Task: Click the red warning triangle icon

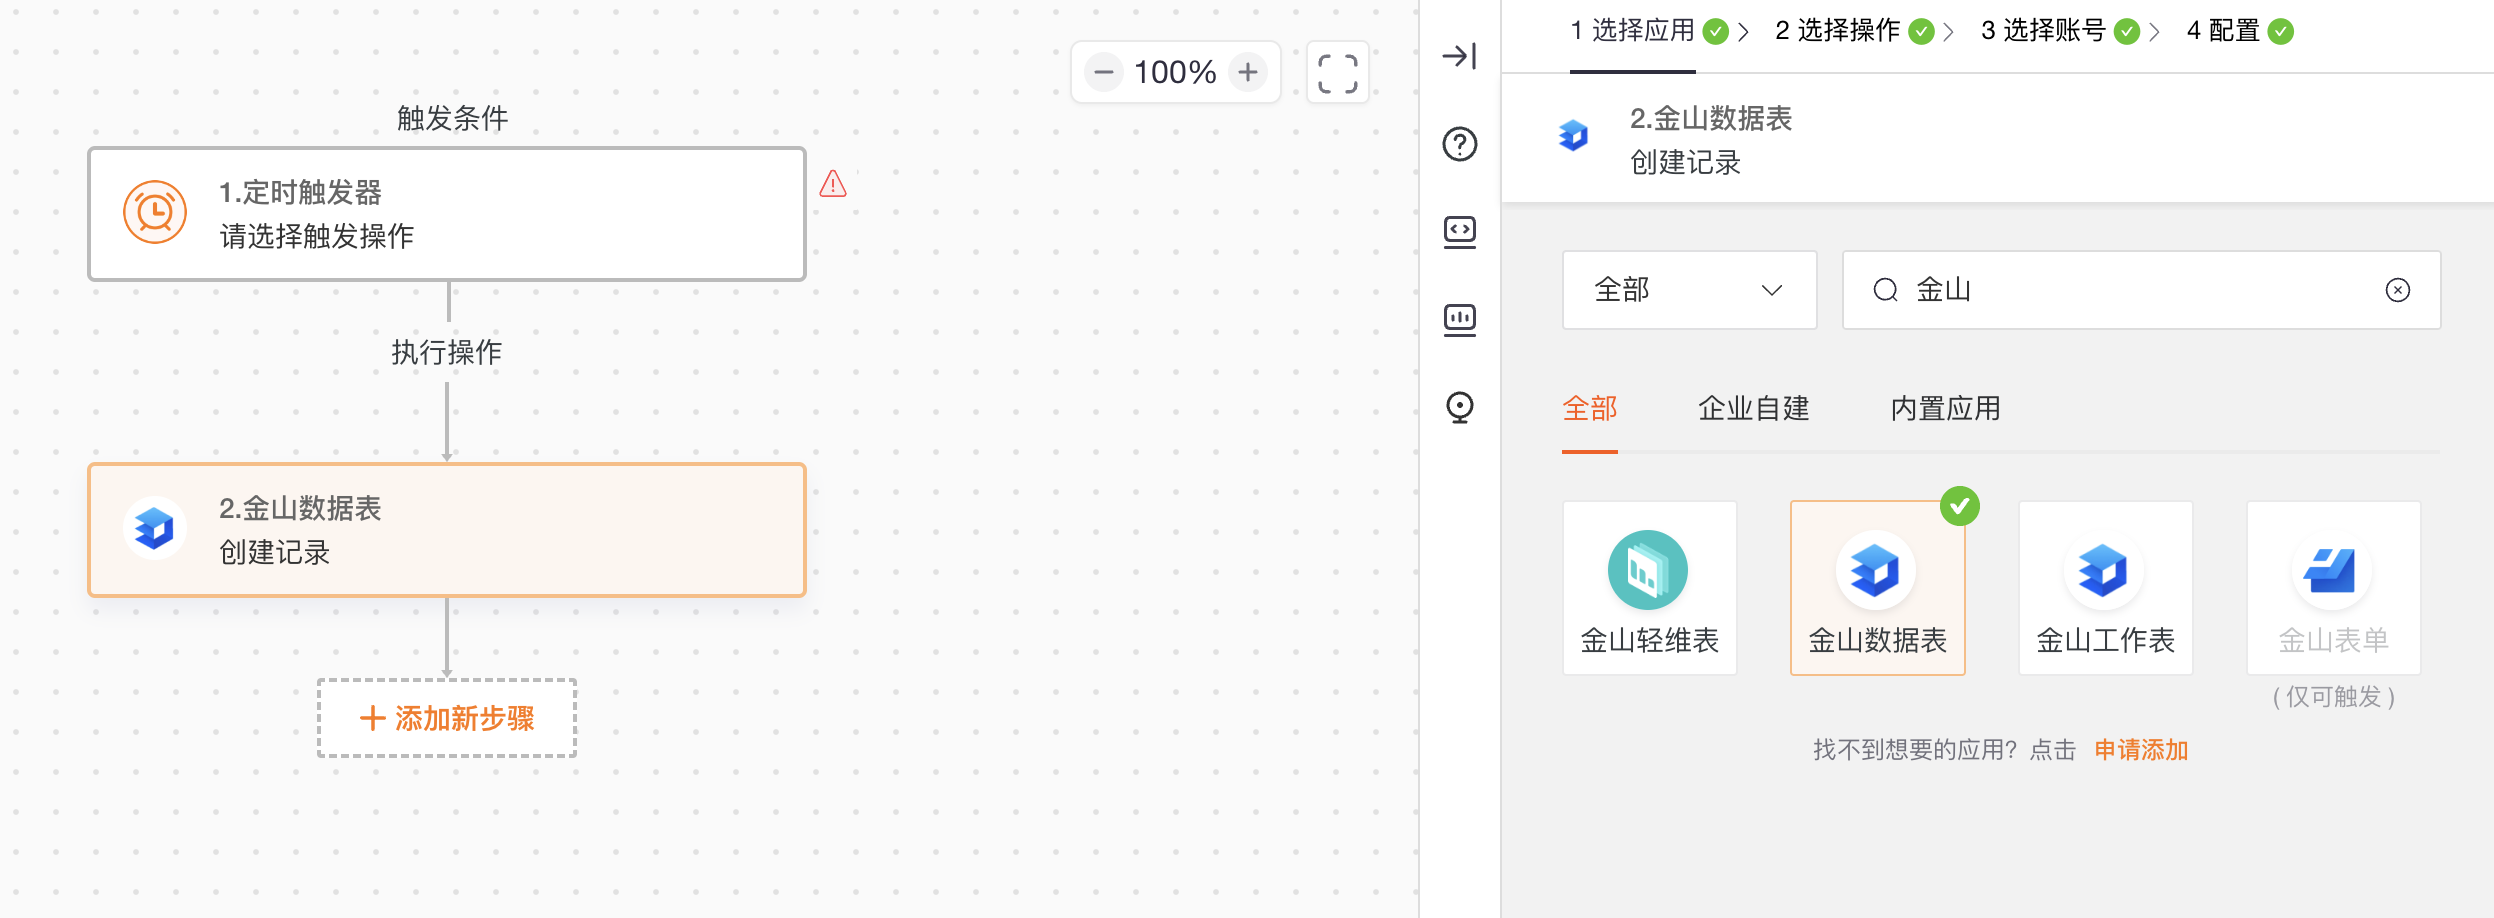Action: (833, 184)
